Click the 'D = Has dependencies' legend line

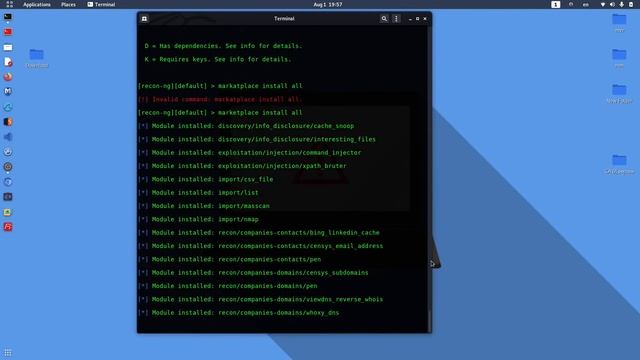click(x=223, y=46)
